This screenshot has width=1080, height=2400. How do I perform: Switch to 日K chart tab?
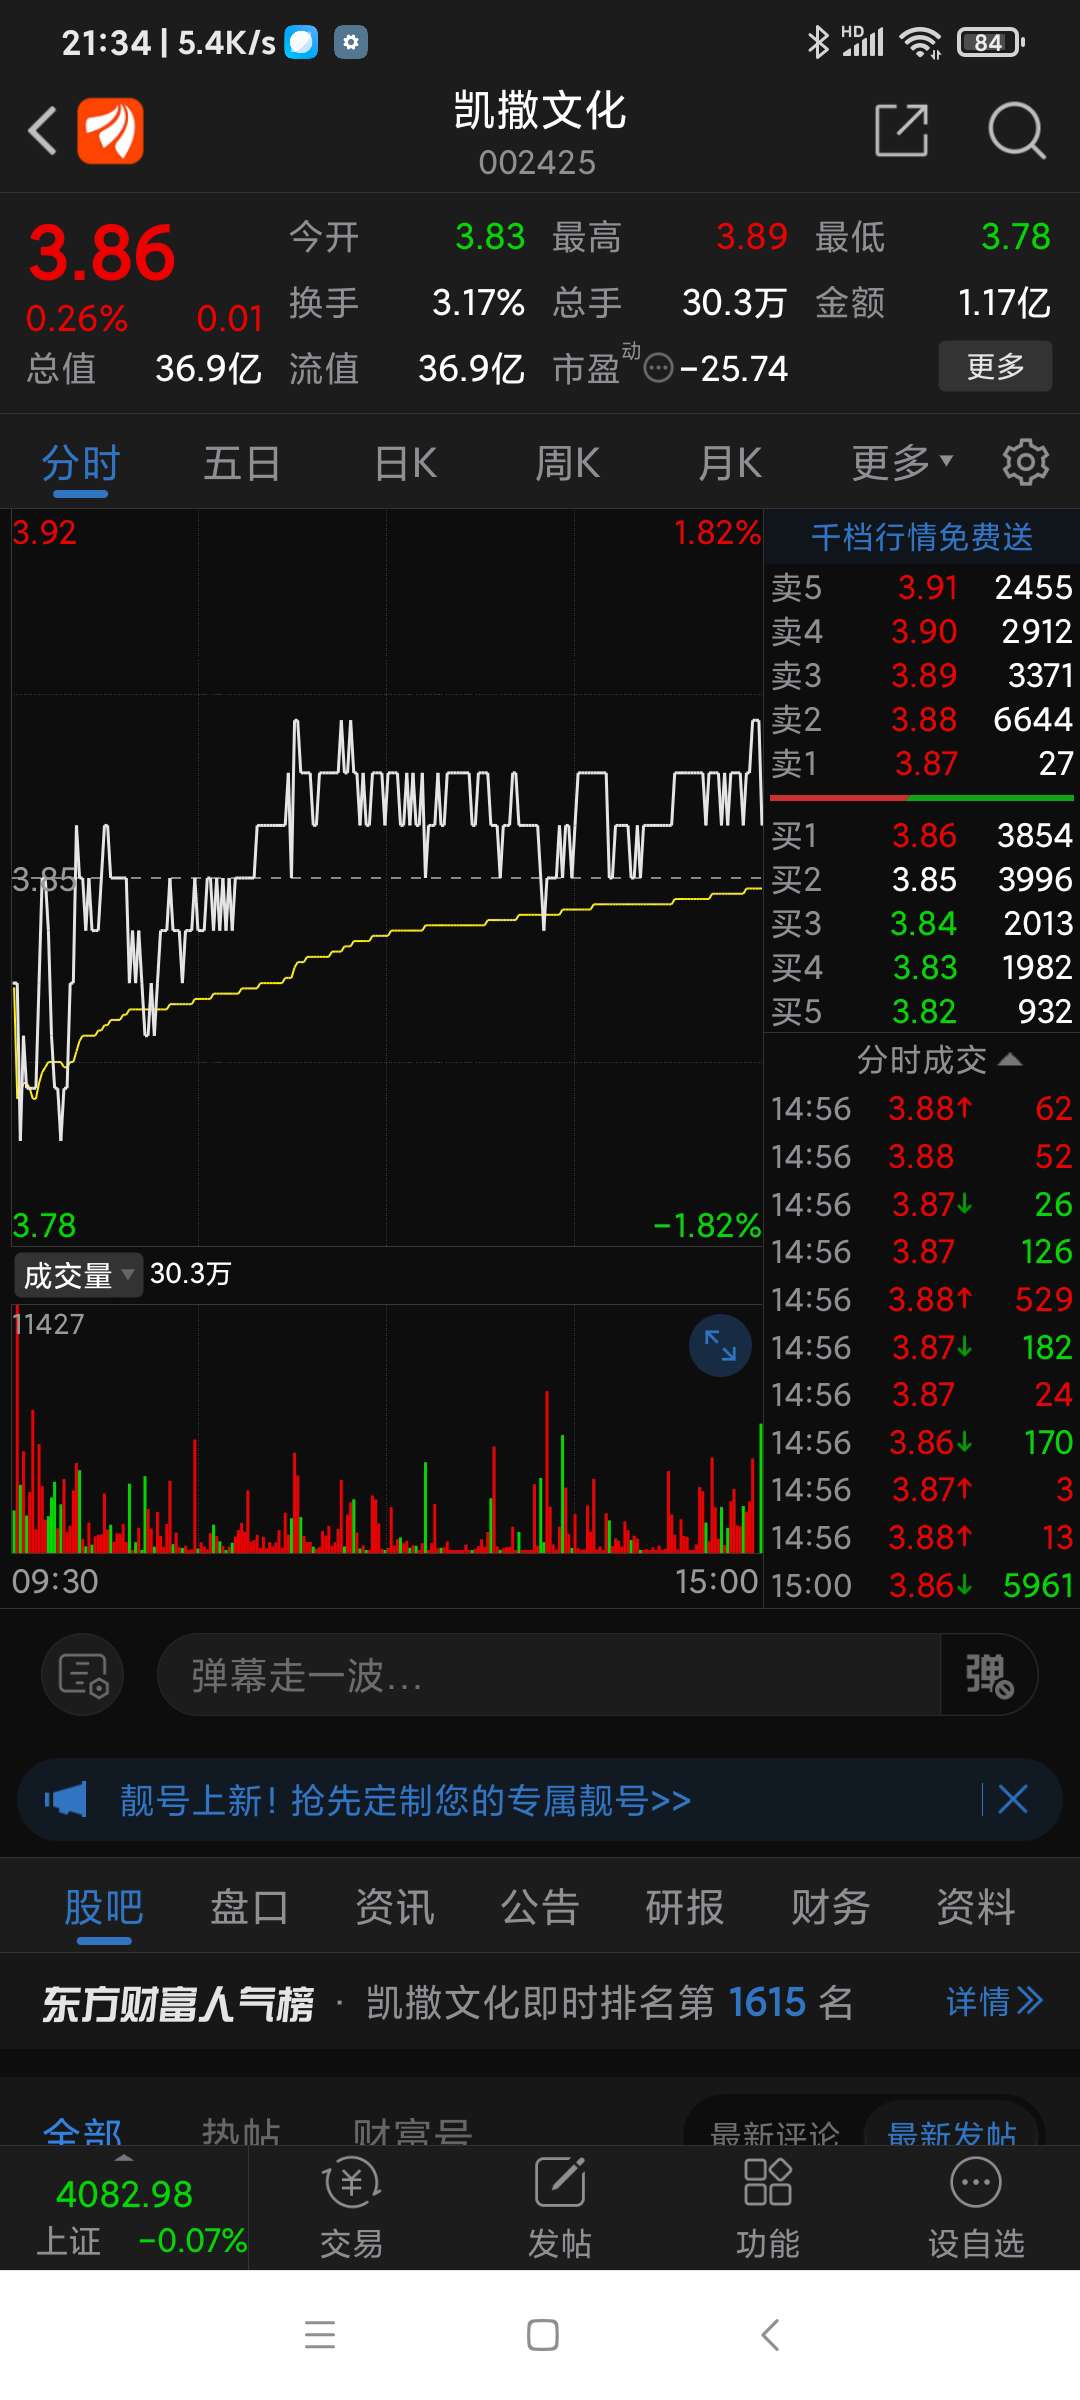point(406,464)
